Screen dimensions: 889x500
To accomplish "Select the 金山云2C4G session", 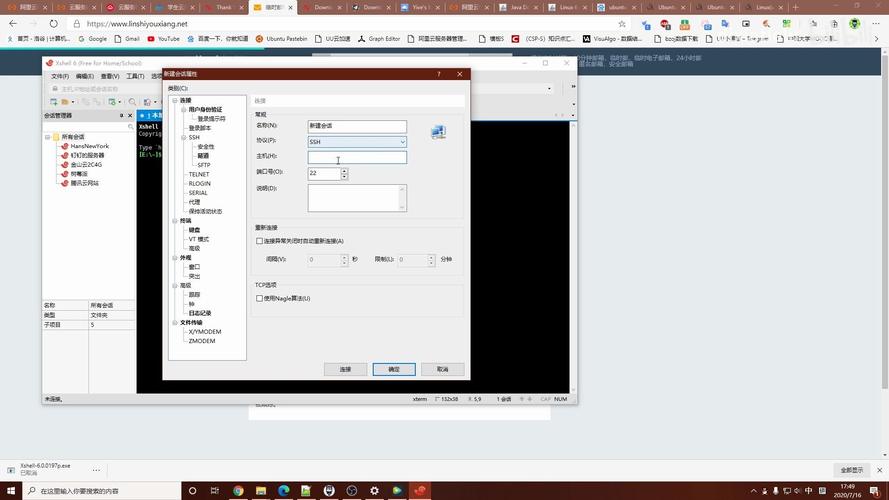I will [x=86, y=164].
